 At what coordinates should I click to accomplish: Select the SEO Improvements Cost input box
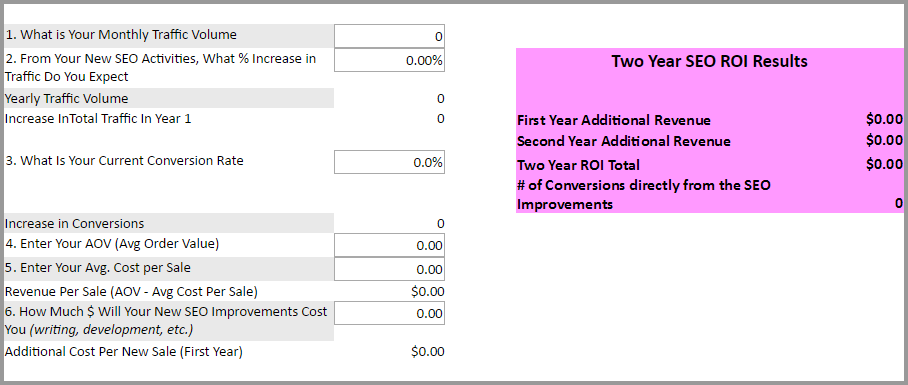tap(389, 313)
